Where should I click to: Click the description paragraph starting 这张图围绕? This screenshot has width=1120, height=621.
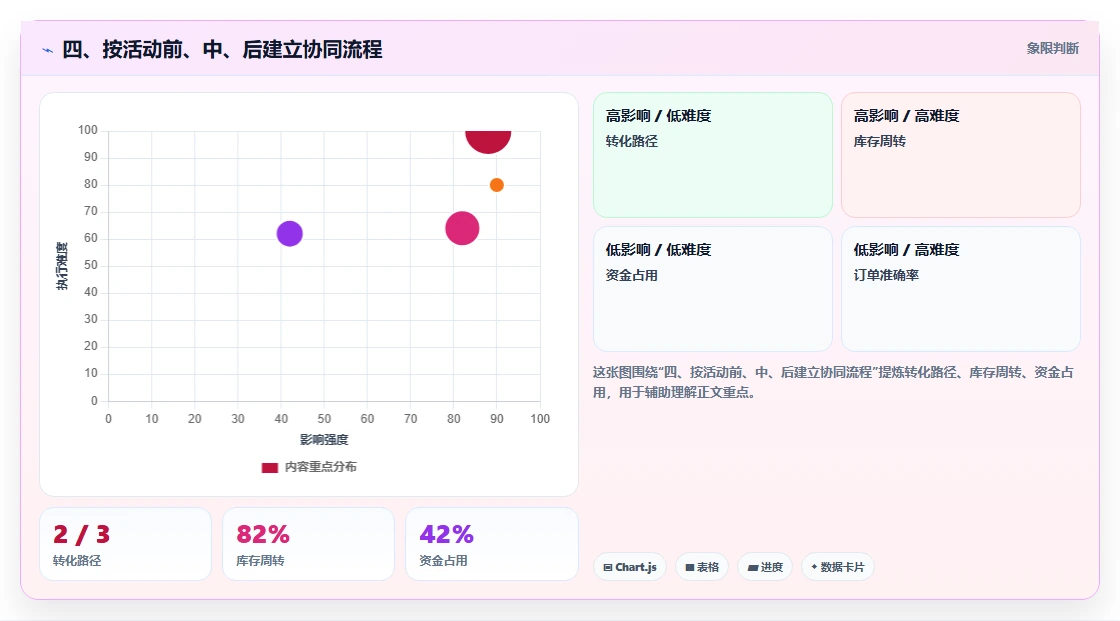coord(833,382)
